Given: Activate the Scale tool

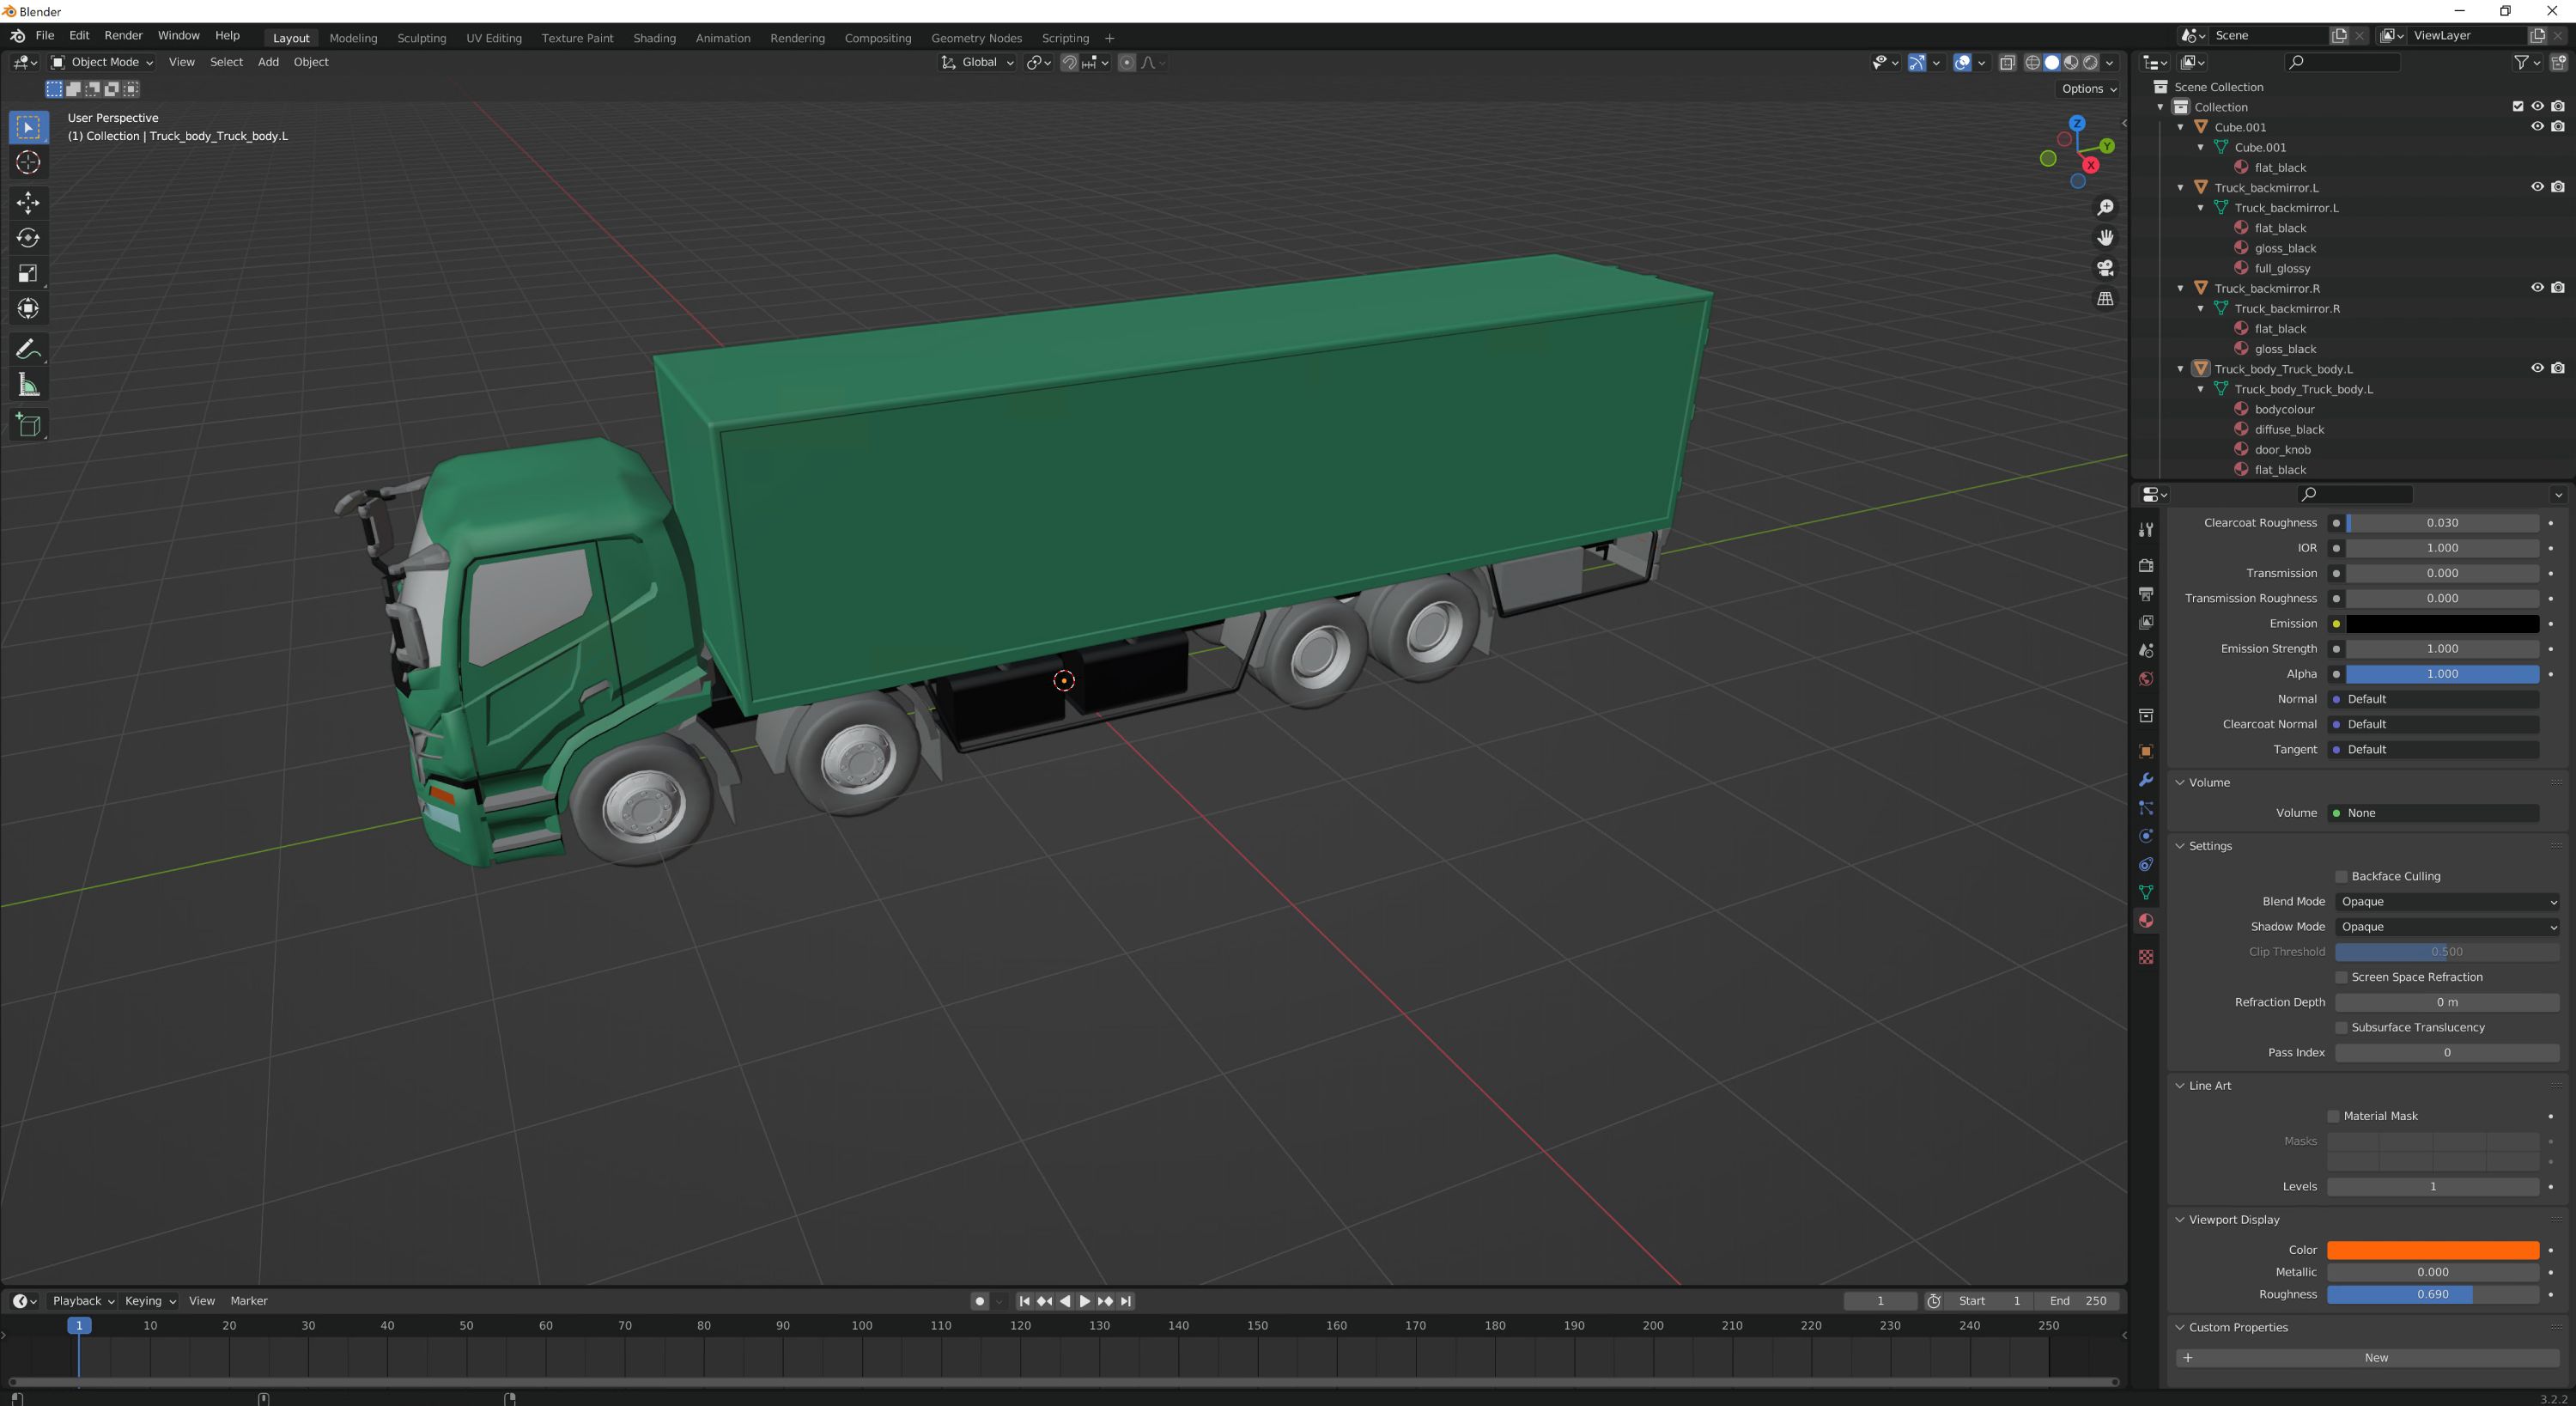Looking at the screenshot, I should point(28,273).
